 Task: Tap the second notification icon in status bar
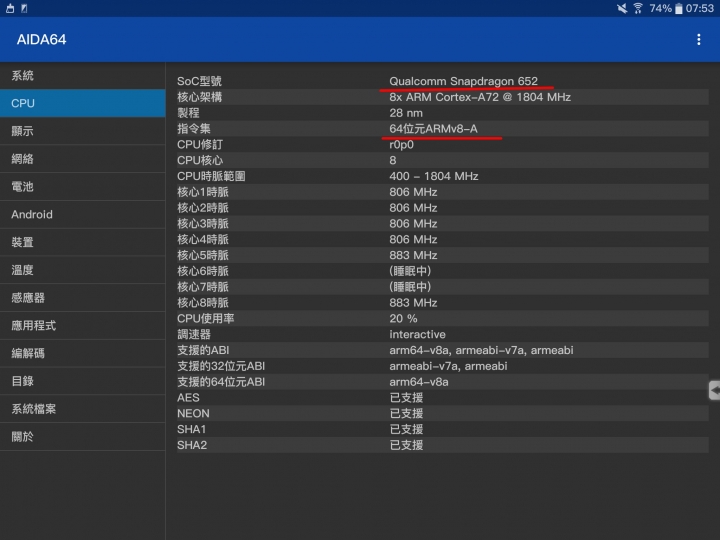[24, 8]
